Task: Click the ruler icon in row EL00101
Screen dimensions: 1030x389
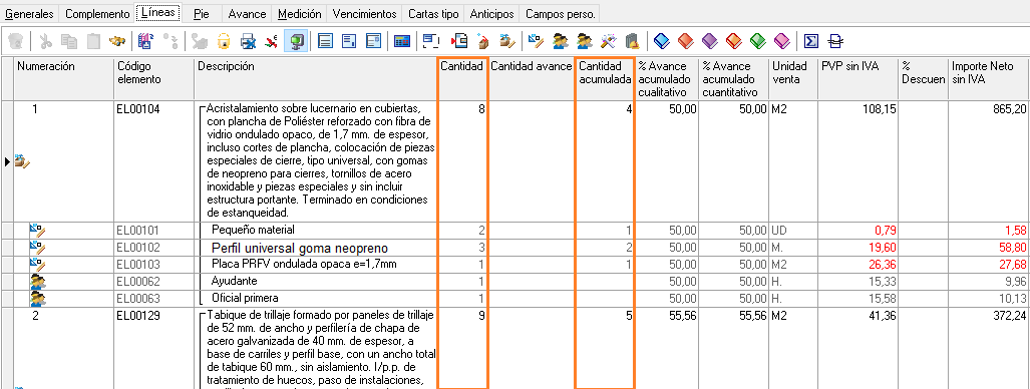Action: [36, 230]
